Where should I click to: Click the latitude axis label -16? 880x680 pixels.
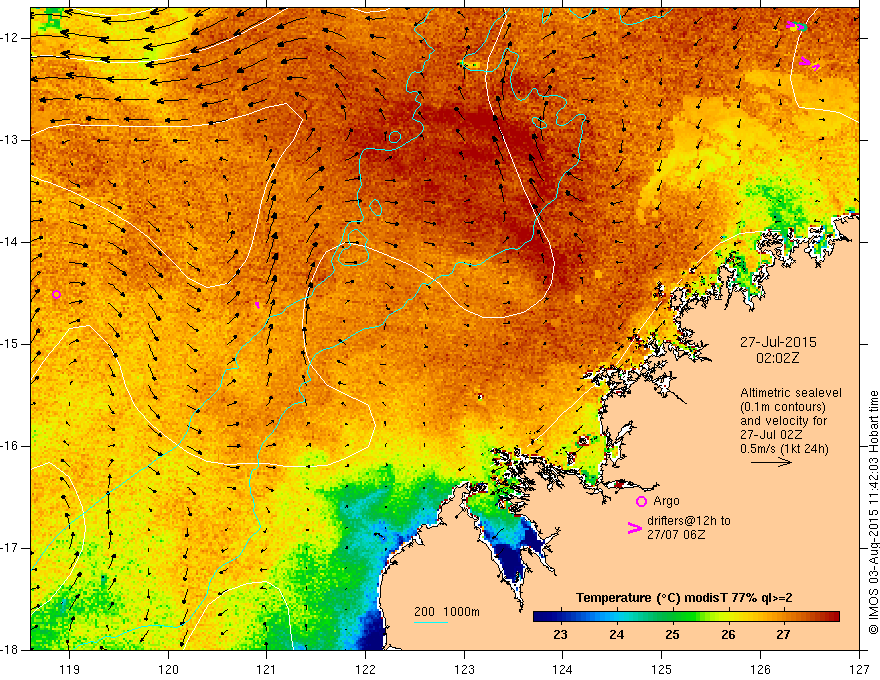point(10,446)
